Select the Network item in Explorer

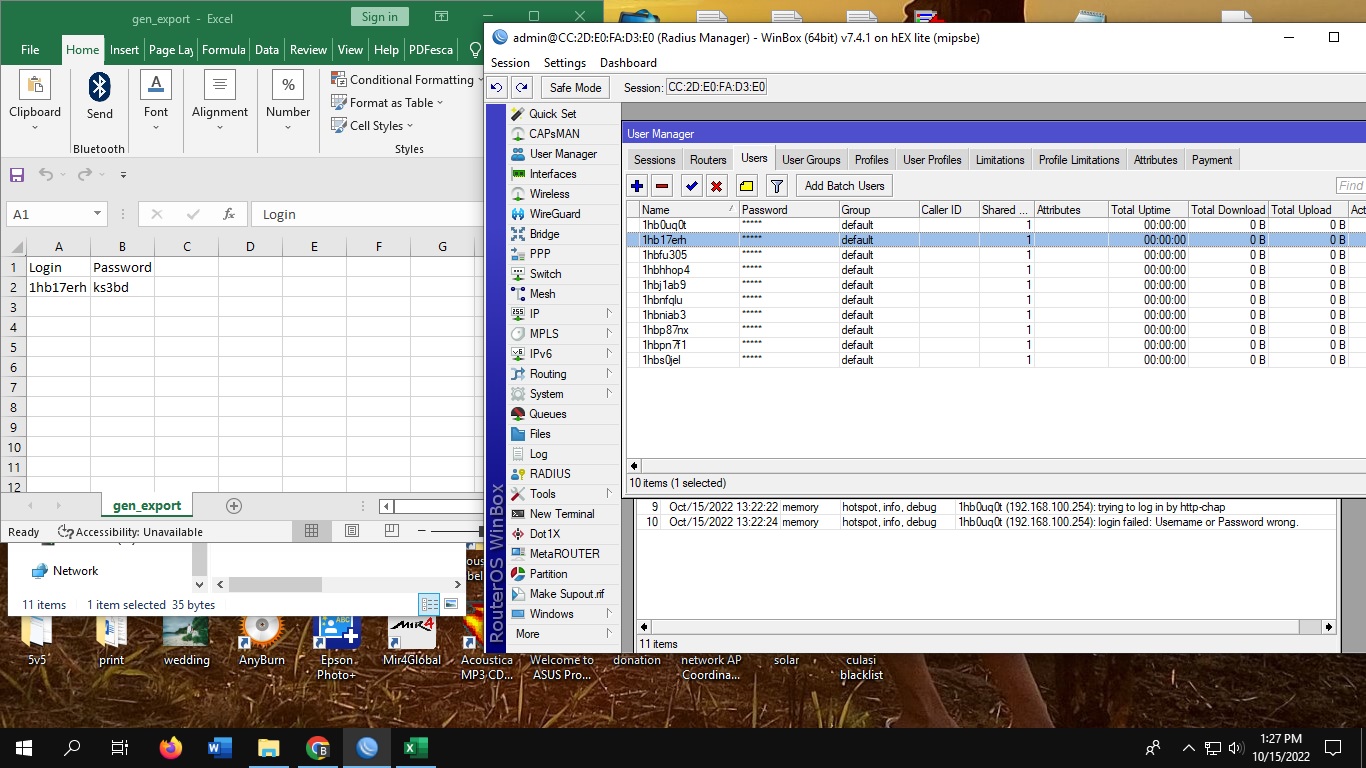(x=75, y=571)
